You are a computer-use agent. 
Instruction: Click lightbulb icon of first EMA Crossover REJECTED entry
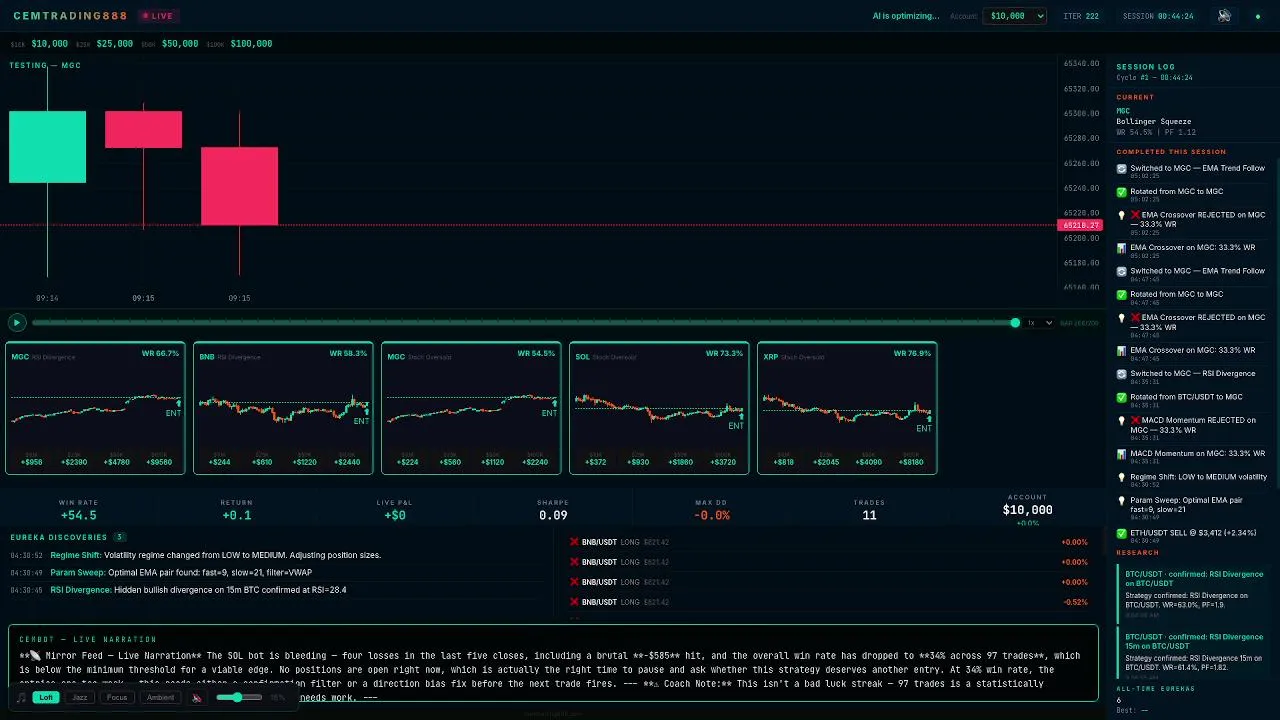pyautogui.click(x=1122, y=215)
